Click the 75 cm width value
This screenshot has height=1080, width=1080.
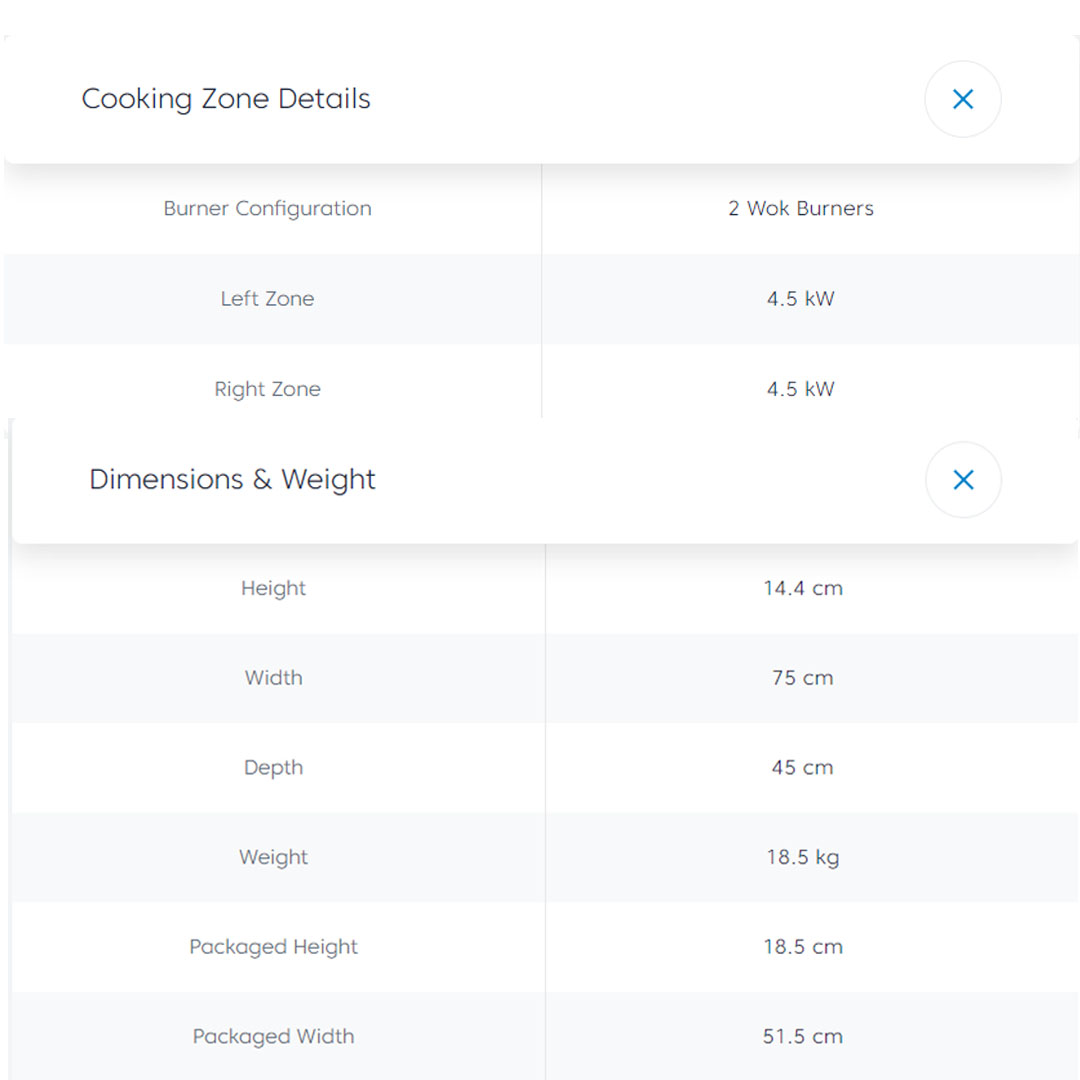[802, 678]
